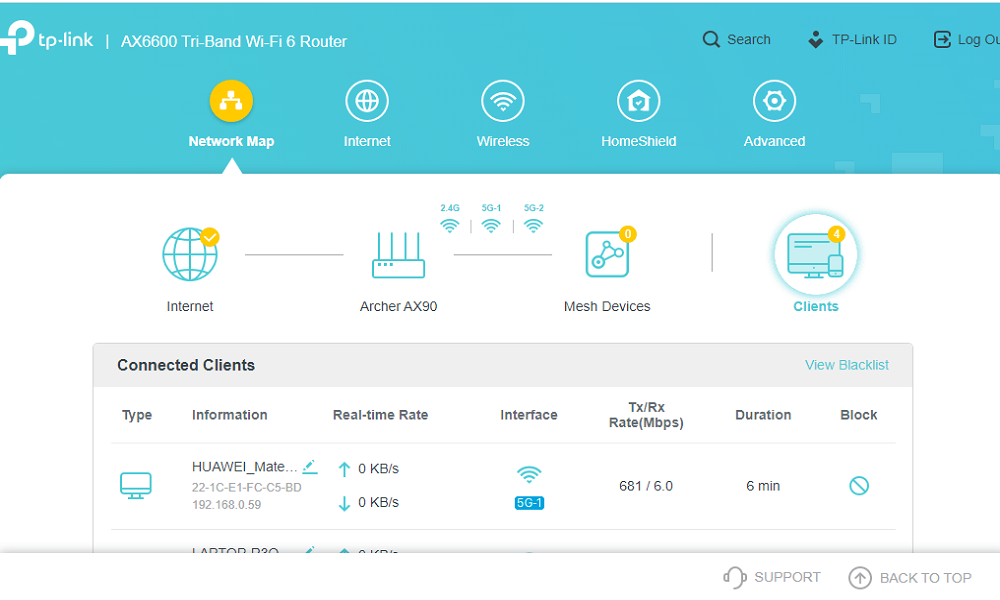
Task: Edit the HUAWEI_Mate device name
Action: click(310, 467)
